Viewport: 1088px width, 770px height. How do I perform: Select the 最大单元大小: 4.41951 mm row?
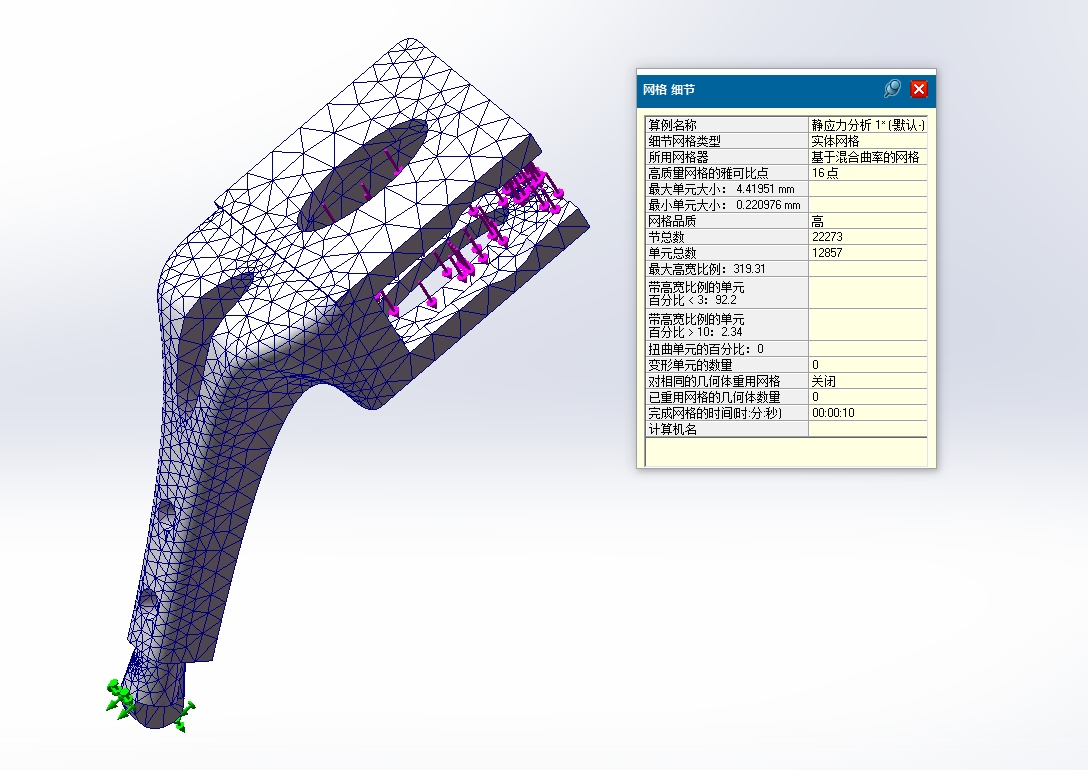726,189
